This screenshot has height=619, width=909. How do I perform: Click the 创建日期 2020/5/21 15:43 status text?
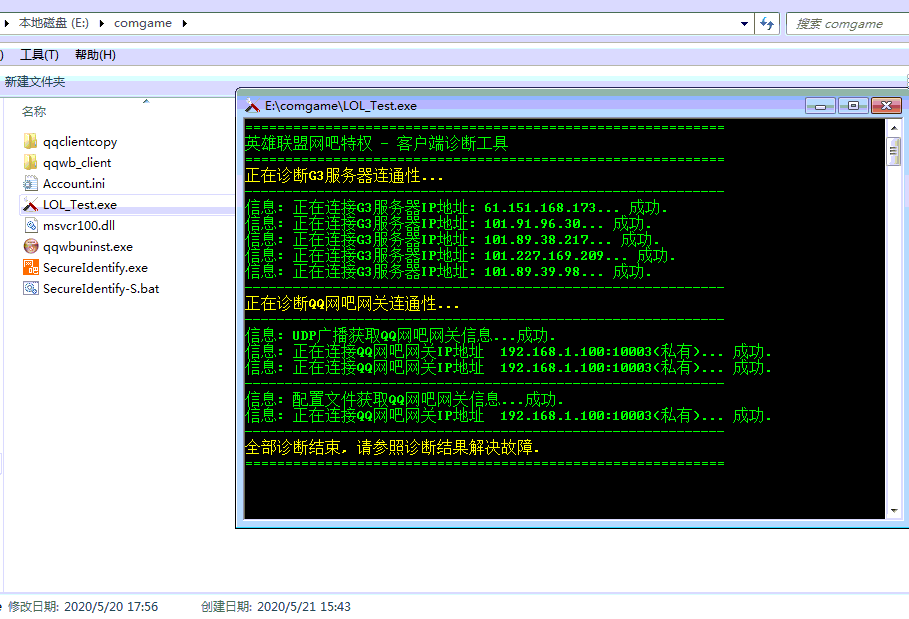pos(276,607)
